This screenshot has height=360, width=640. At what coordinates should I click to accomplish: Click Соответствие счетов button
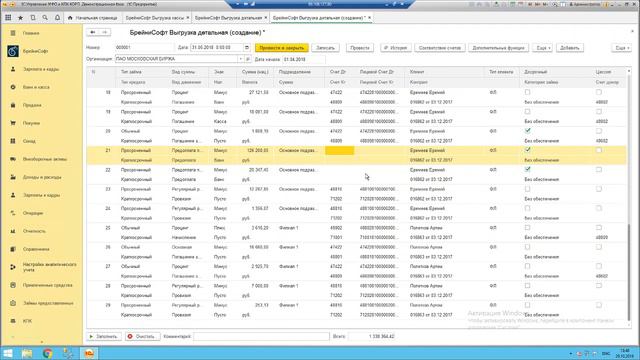click(440, 48)
